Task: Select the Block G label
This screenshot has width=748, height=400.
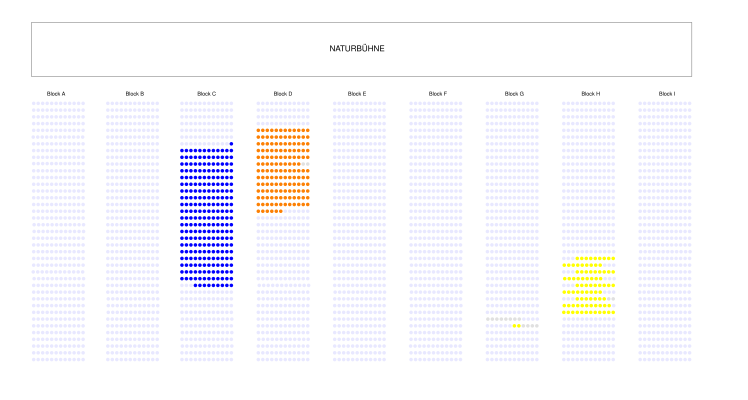Action: pos(514,94)
